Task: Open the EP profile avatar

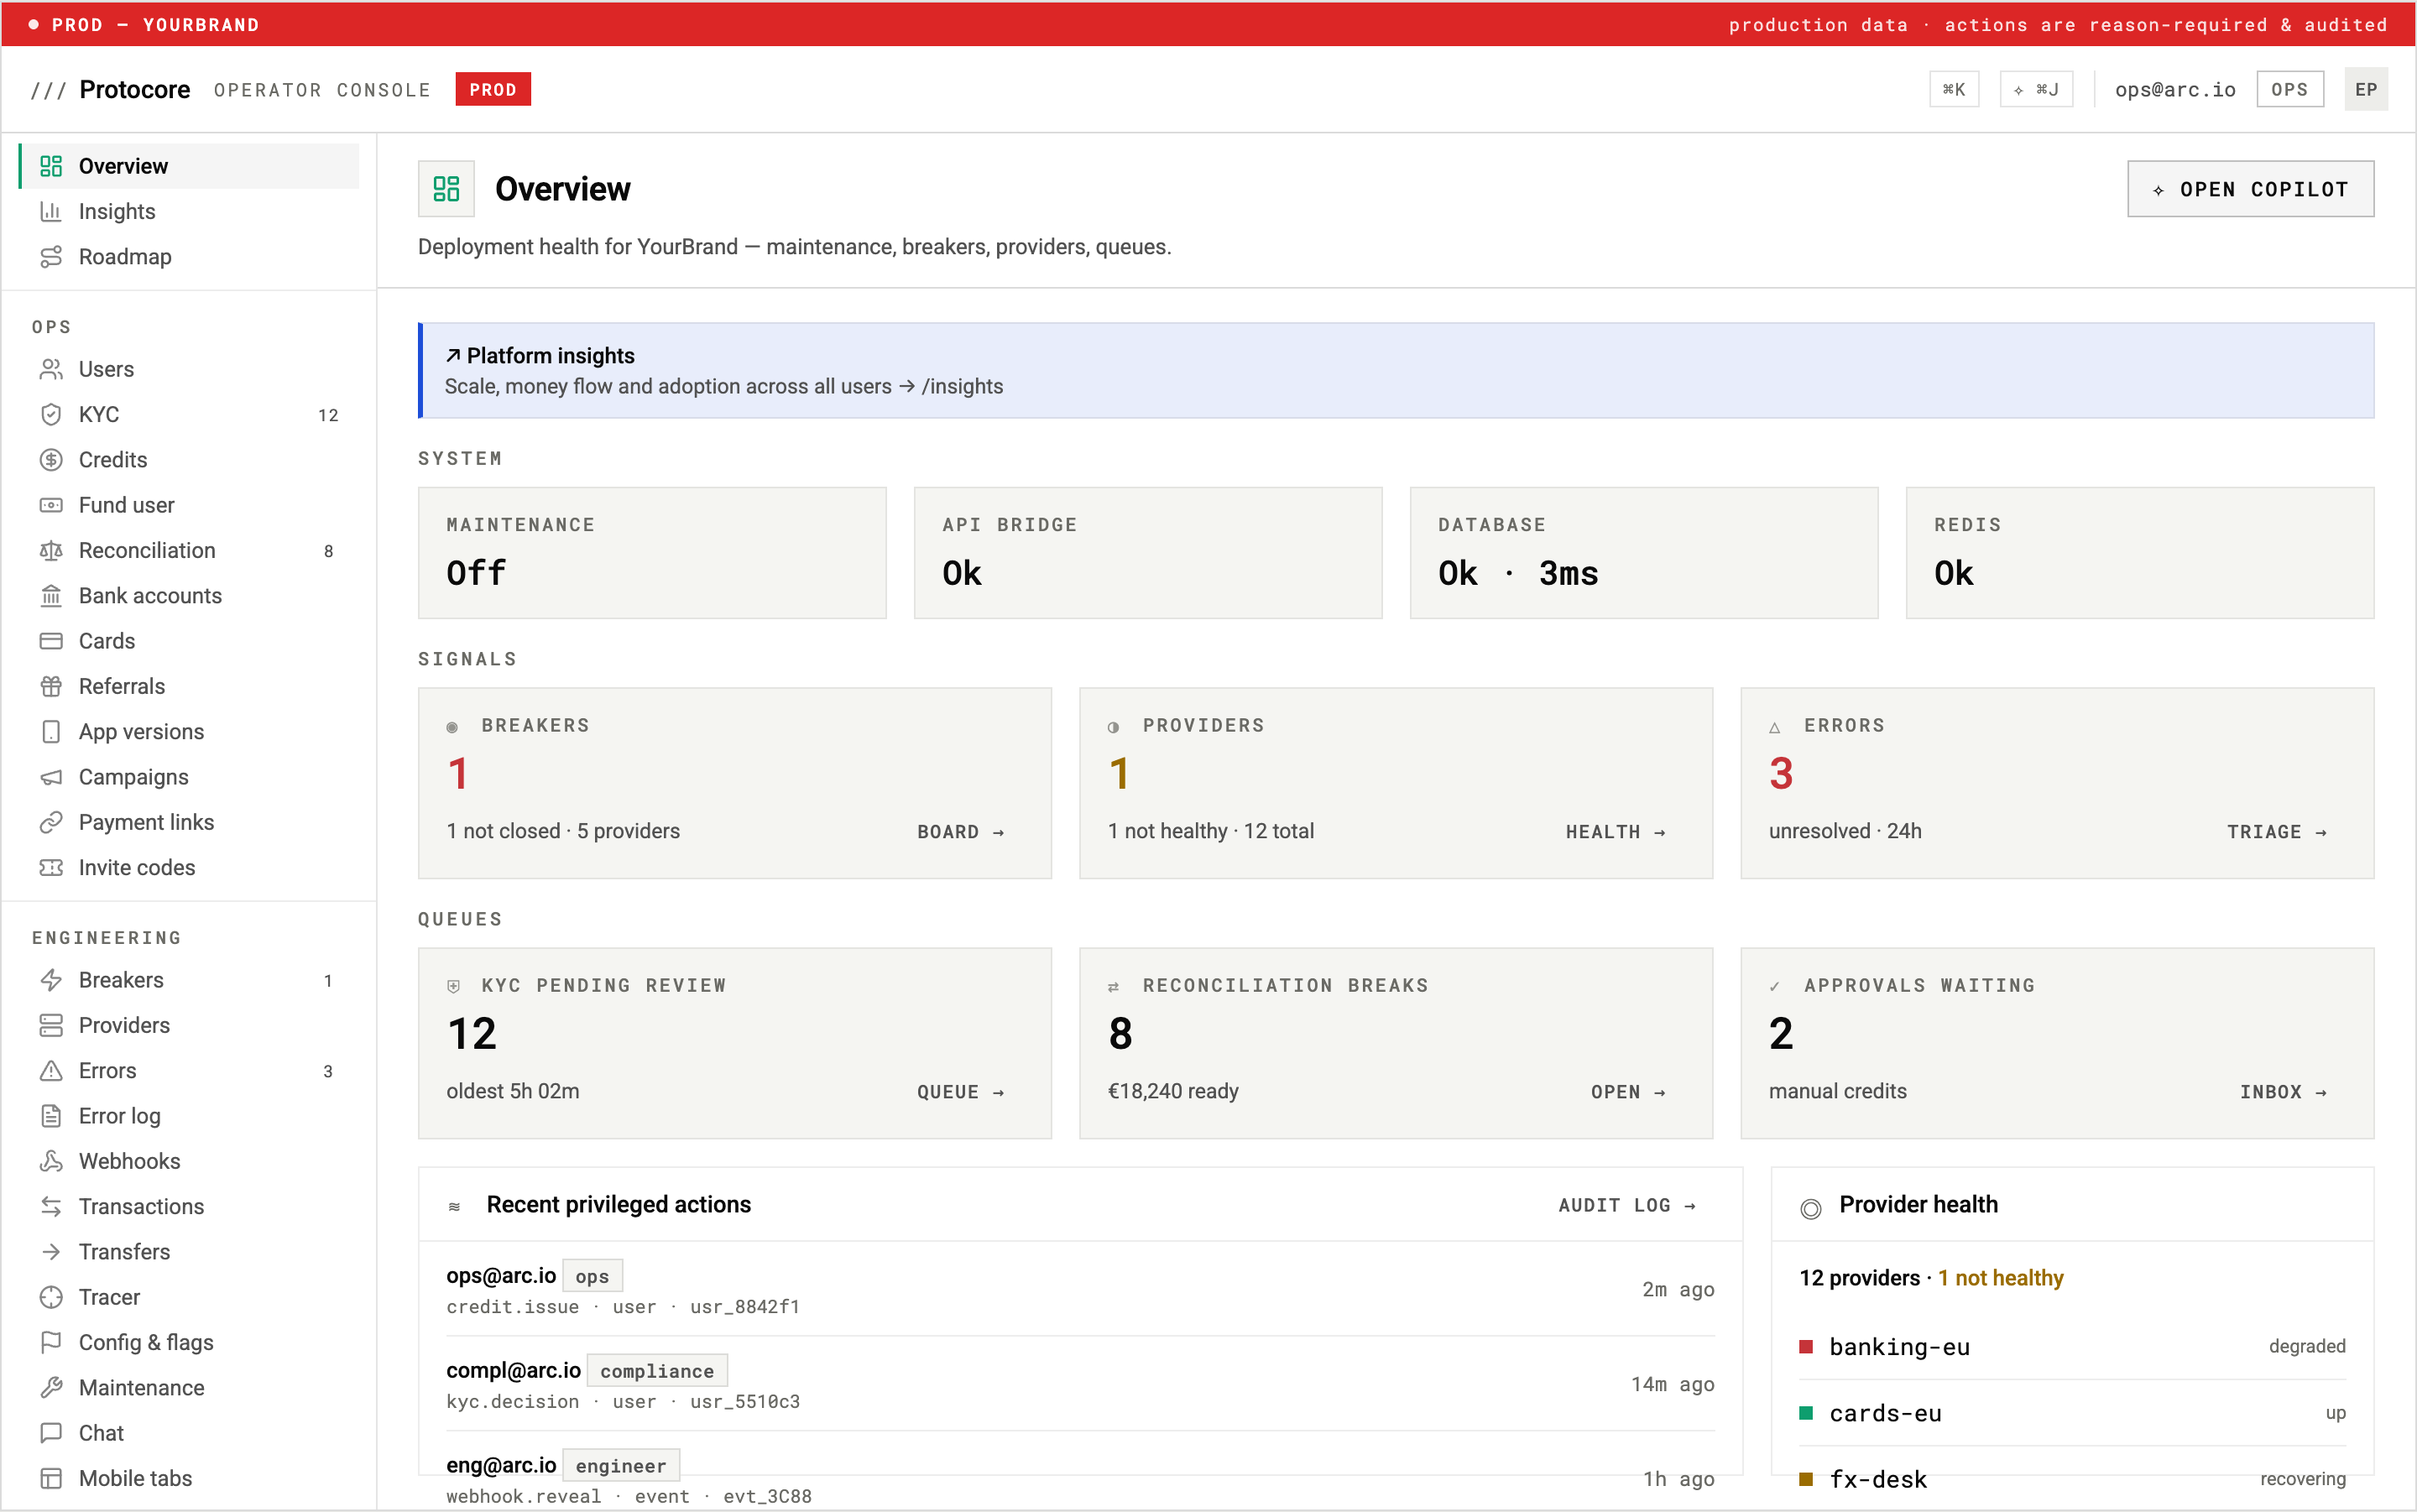Action: 2366,90
